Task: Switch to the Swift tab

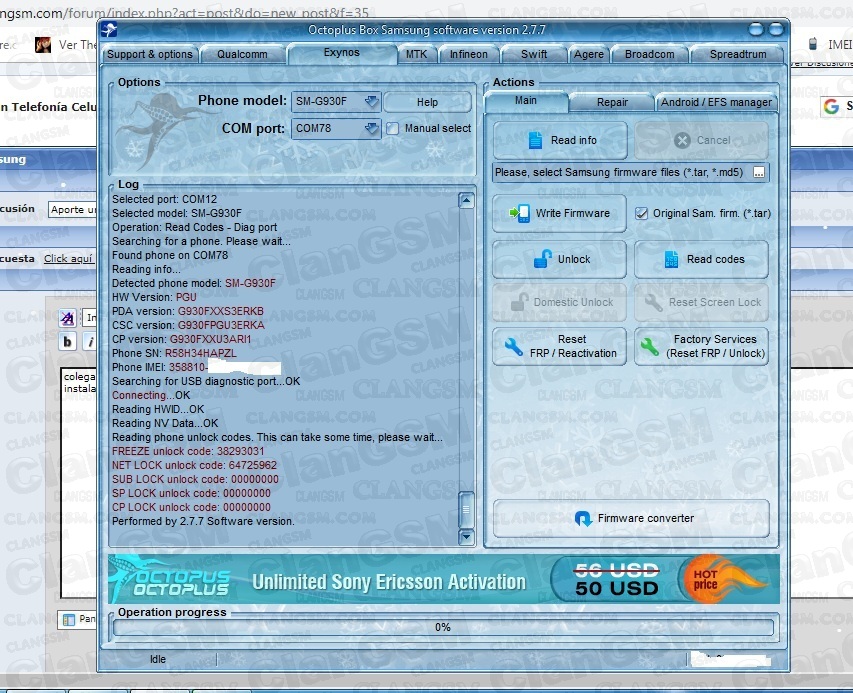Action: point(534,54)
